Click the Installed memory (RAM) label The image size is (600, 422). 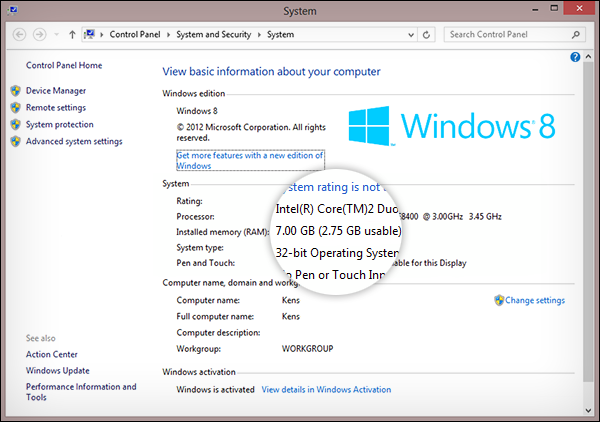click(222, 232)
